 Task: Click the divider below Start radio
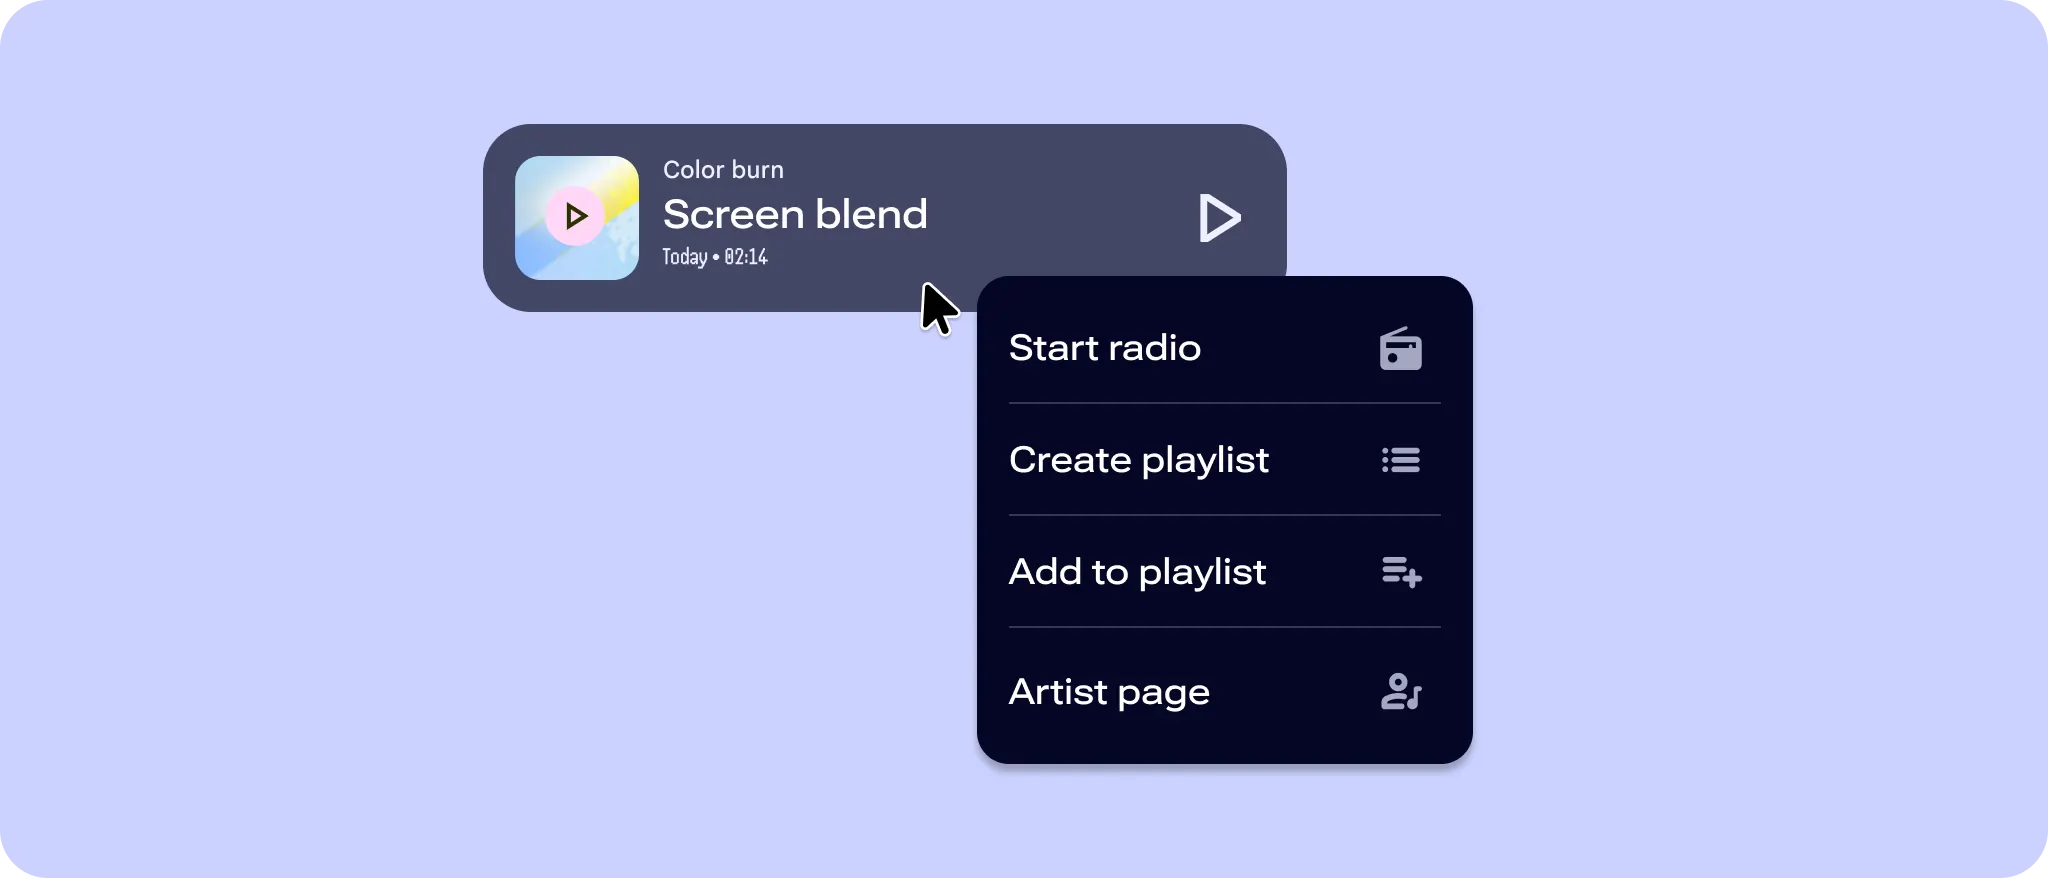[1224, 403]
